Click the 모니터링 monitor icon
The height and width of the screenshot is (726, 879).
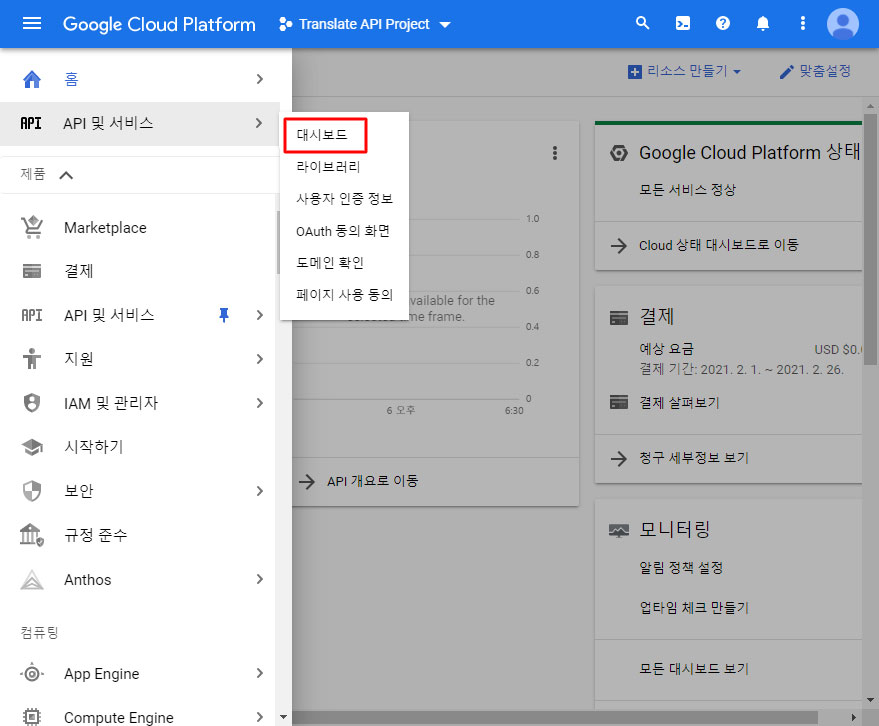[x=619, y=530]
